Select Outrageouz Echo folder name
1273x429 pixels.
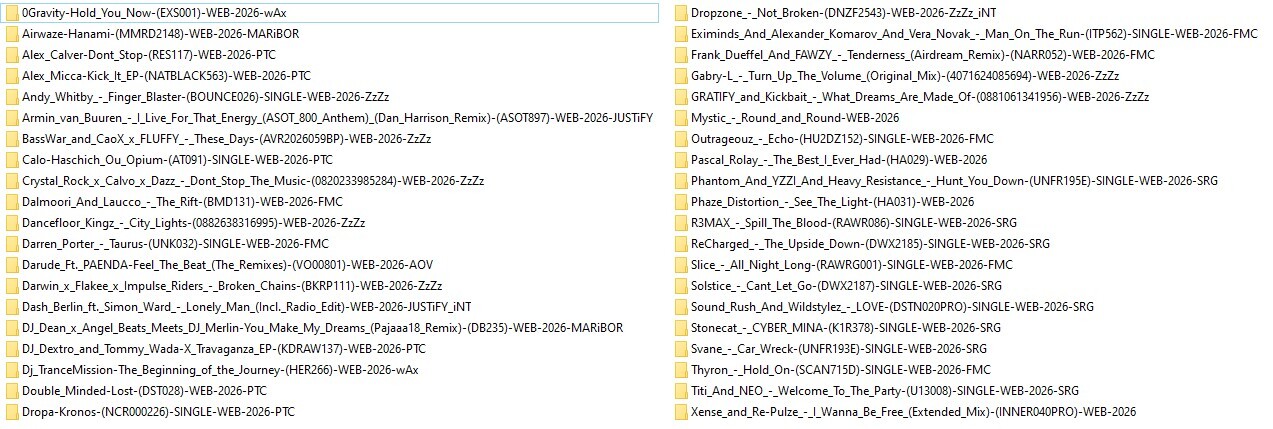click(x=842, y=139)
